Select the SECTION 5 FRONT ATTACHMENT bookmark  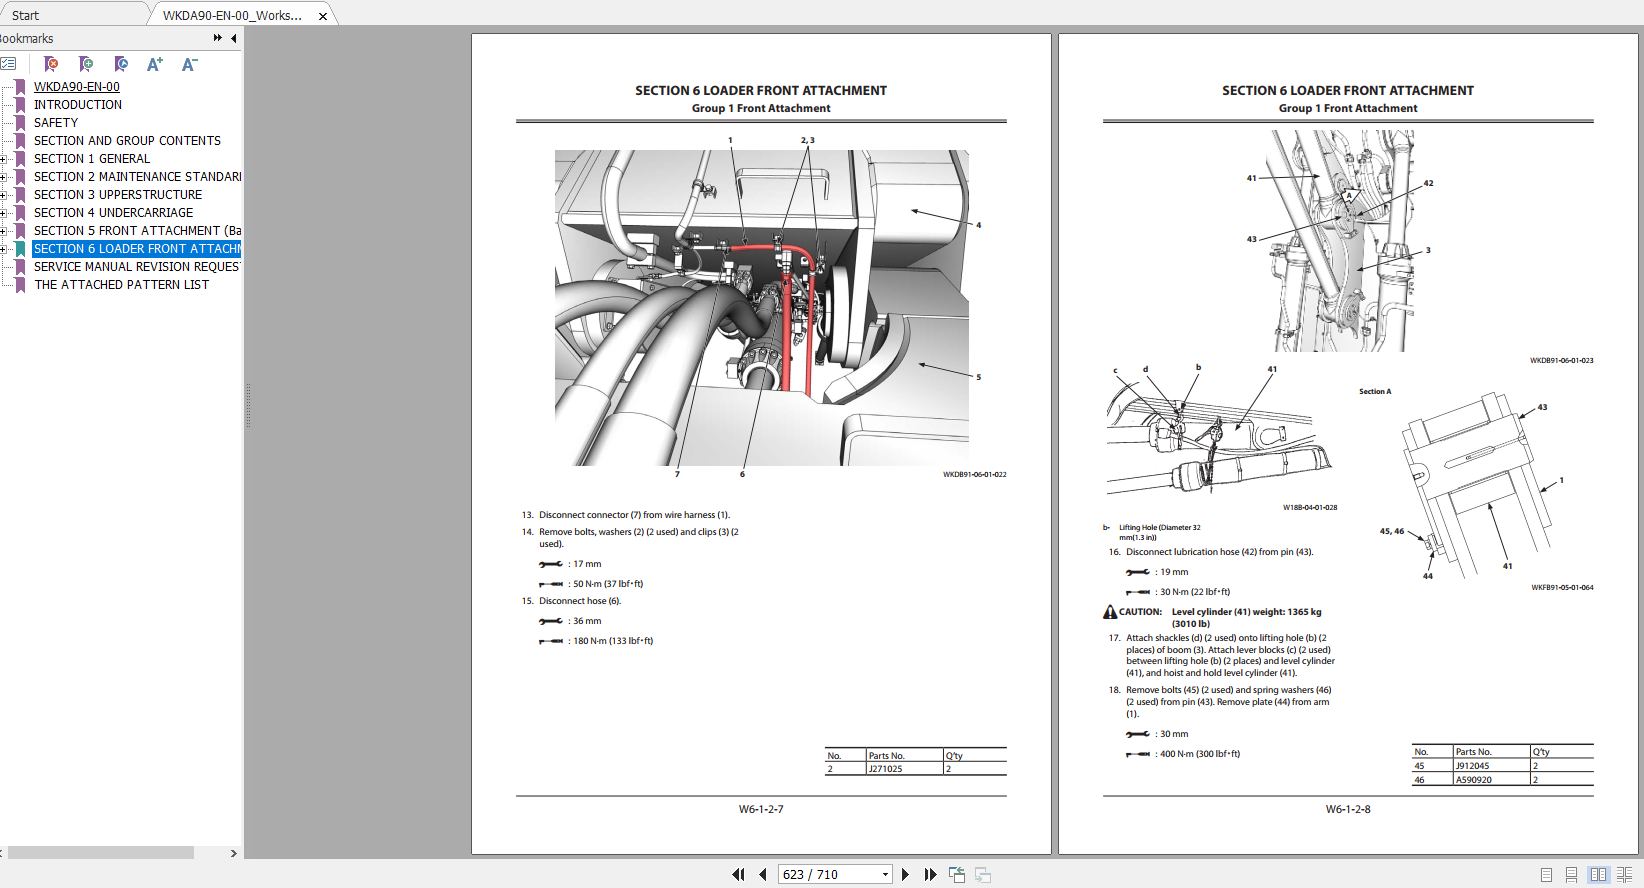tap(138, 231)
